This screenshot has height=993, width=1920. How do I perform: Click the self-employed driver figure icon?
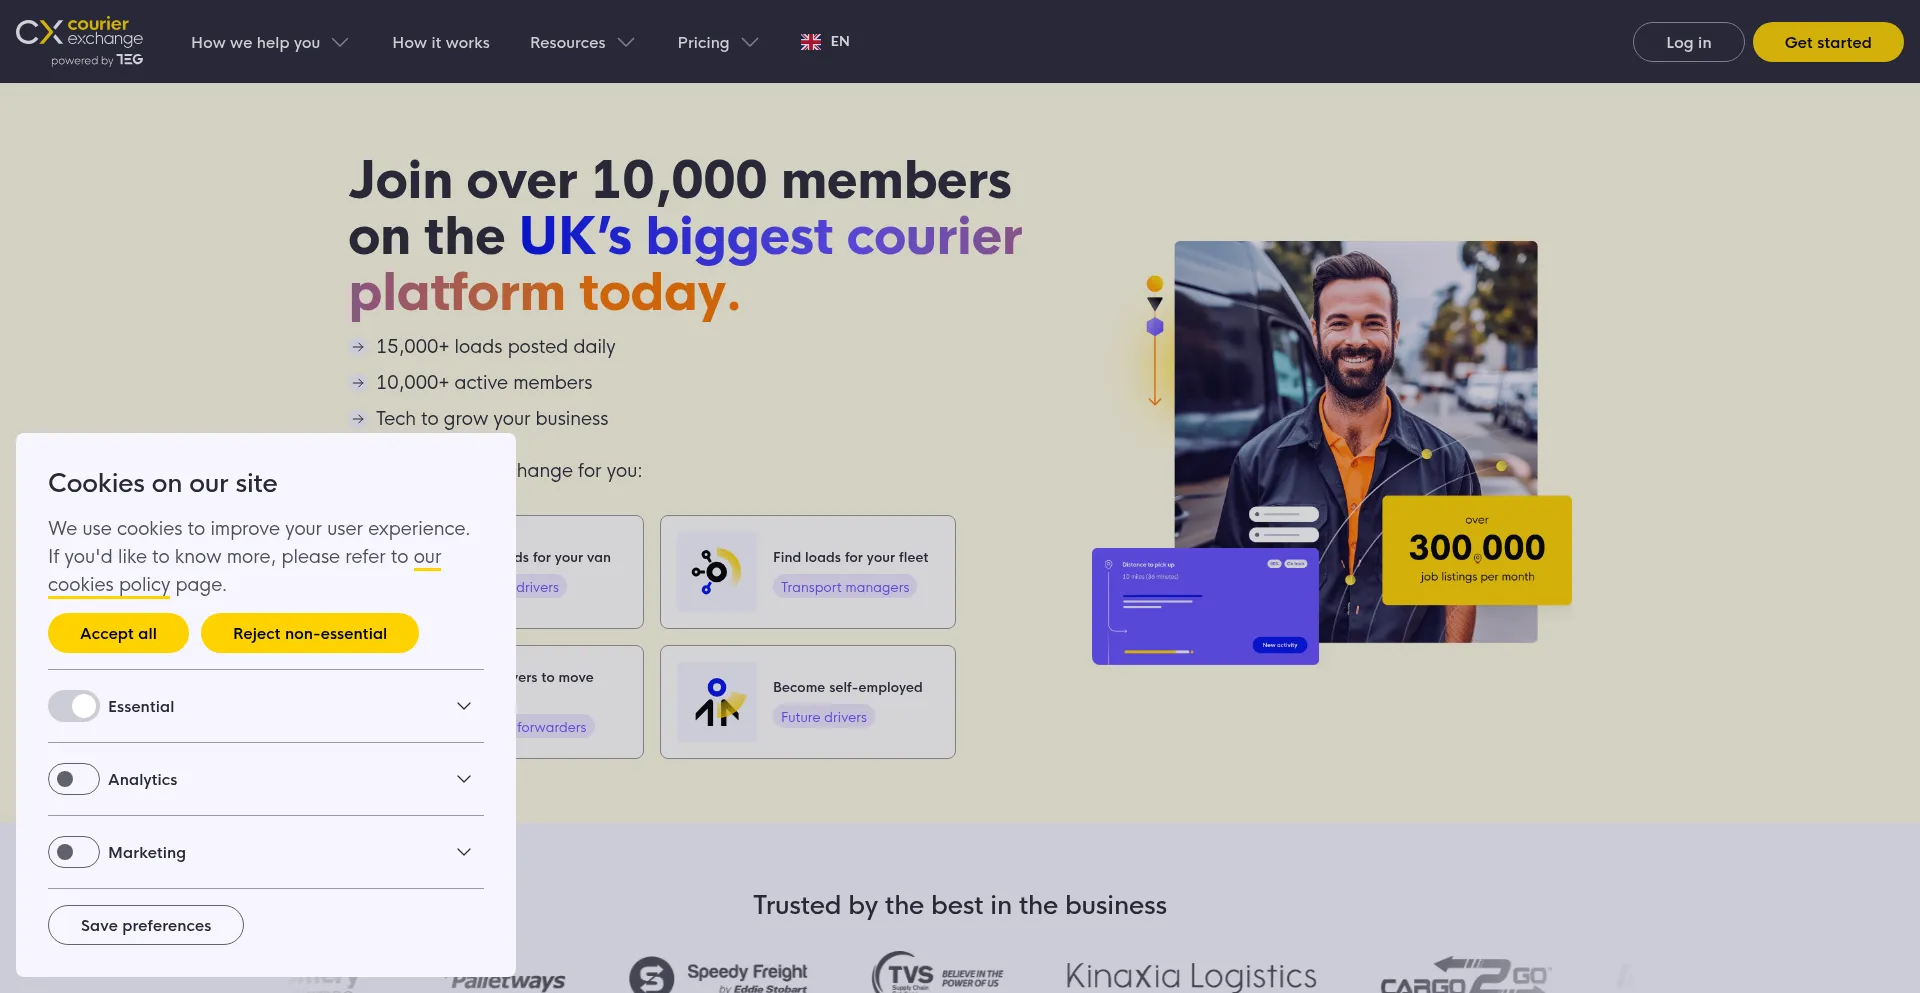(x=716, y=702)
